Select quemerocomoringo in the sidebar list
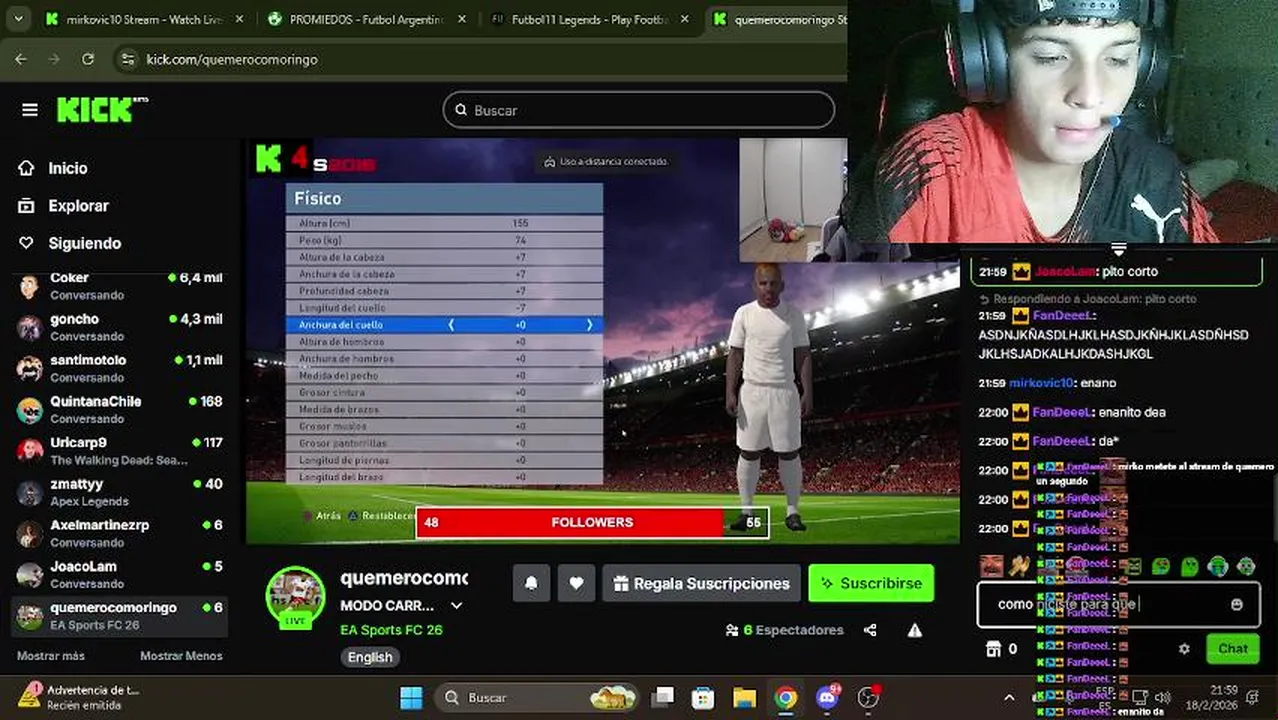 pos(120,616)
